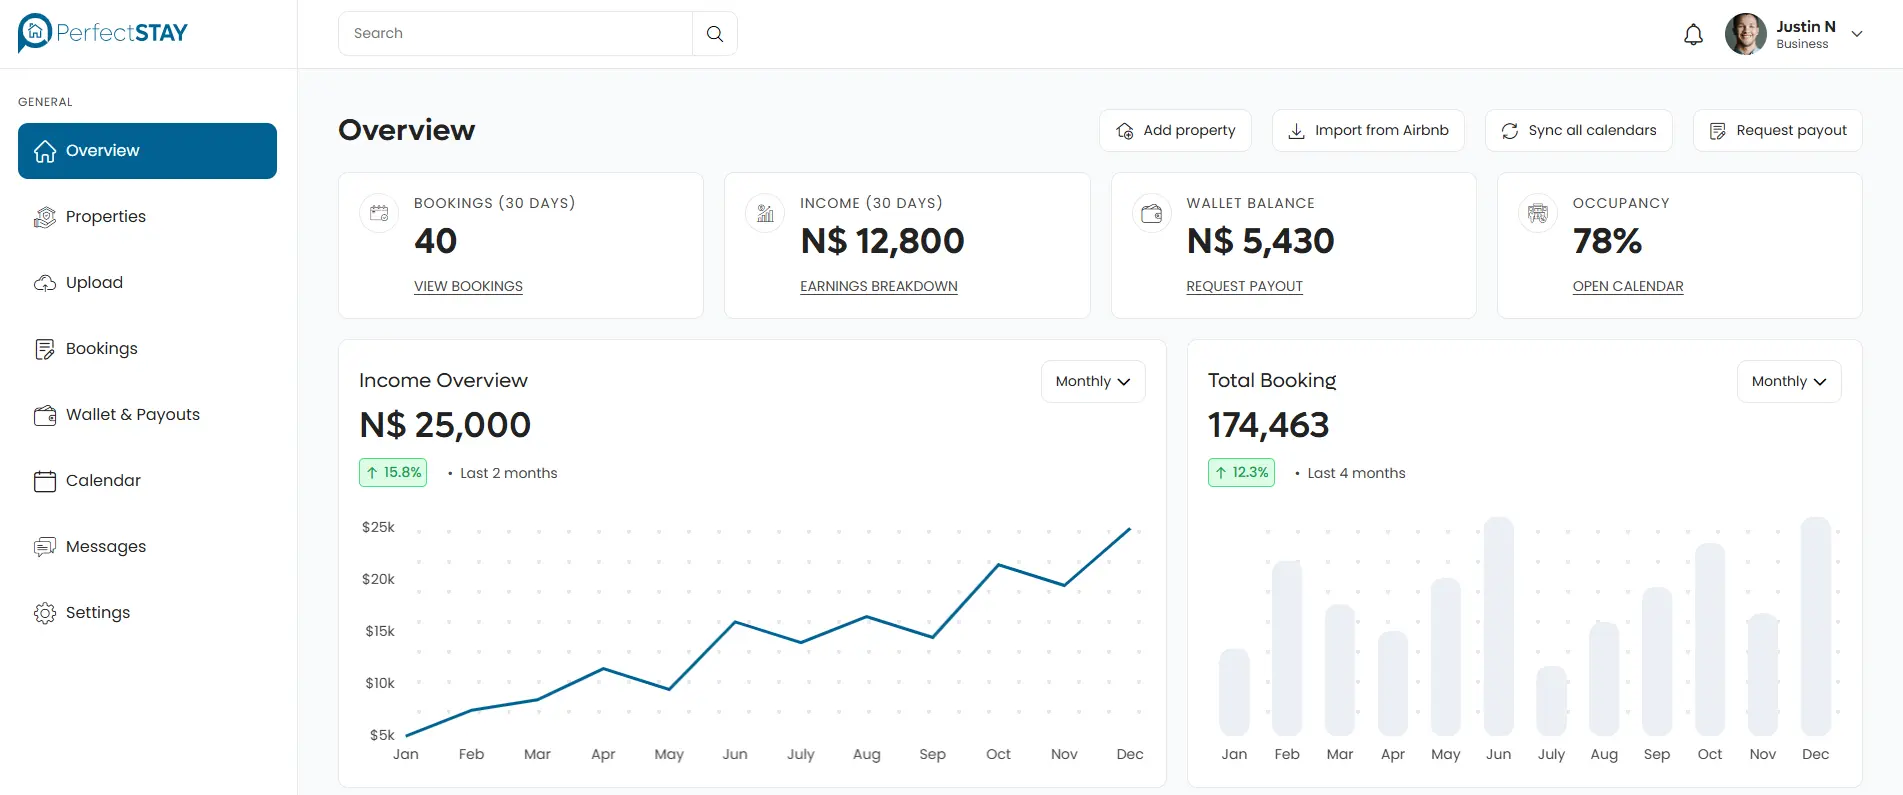This screenshot has height=795, width=1903.
Task: Click Justin N's profile avatar
Action: (x=1745, y=34)
